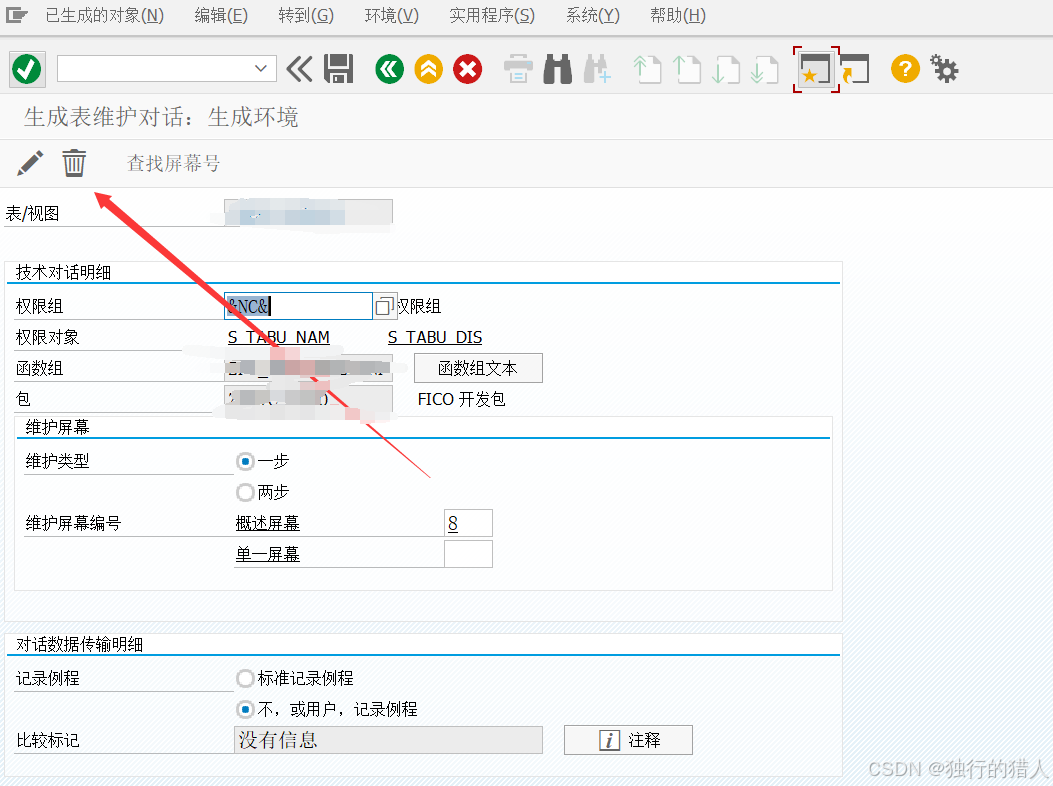
Task: Click the empty 单一屏幕 number field
Action: (469, 554)
